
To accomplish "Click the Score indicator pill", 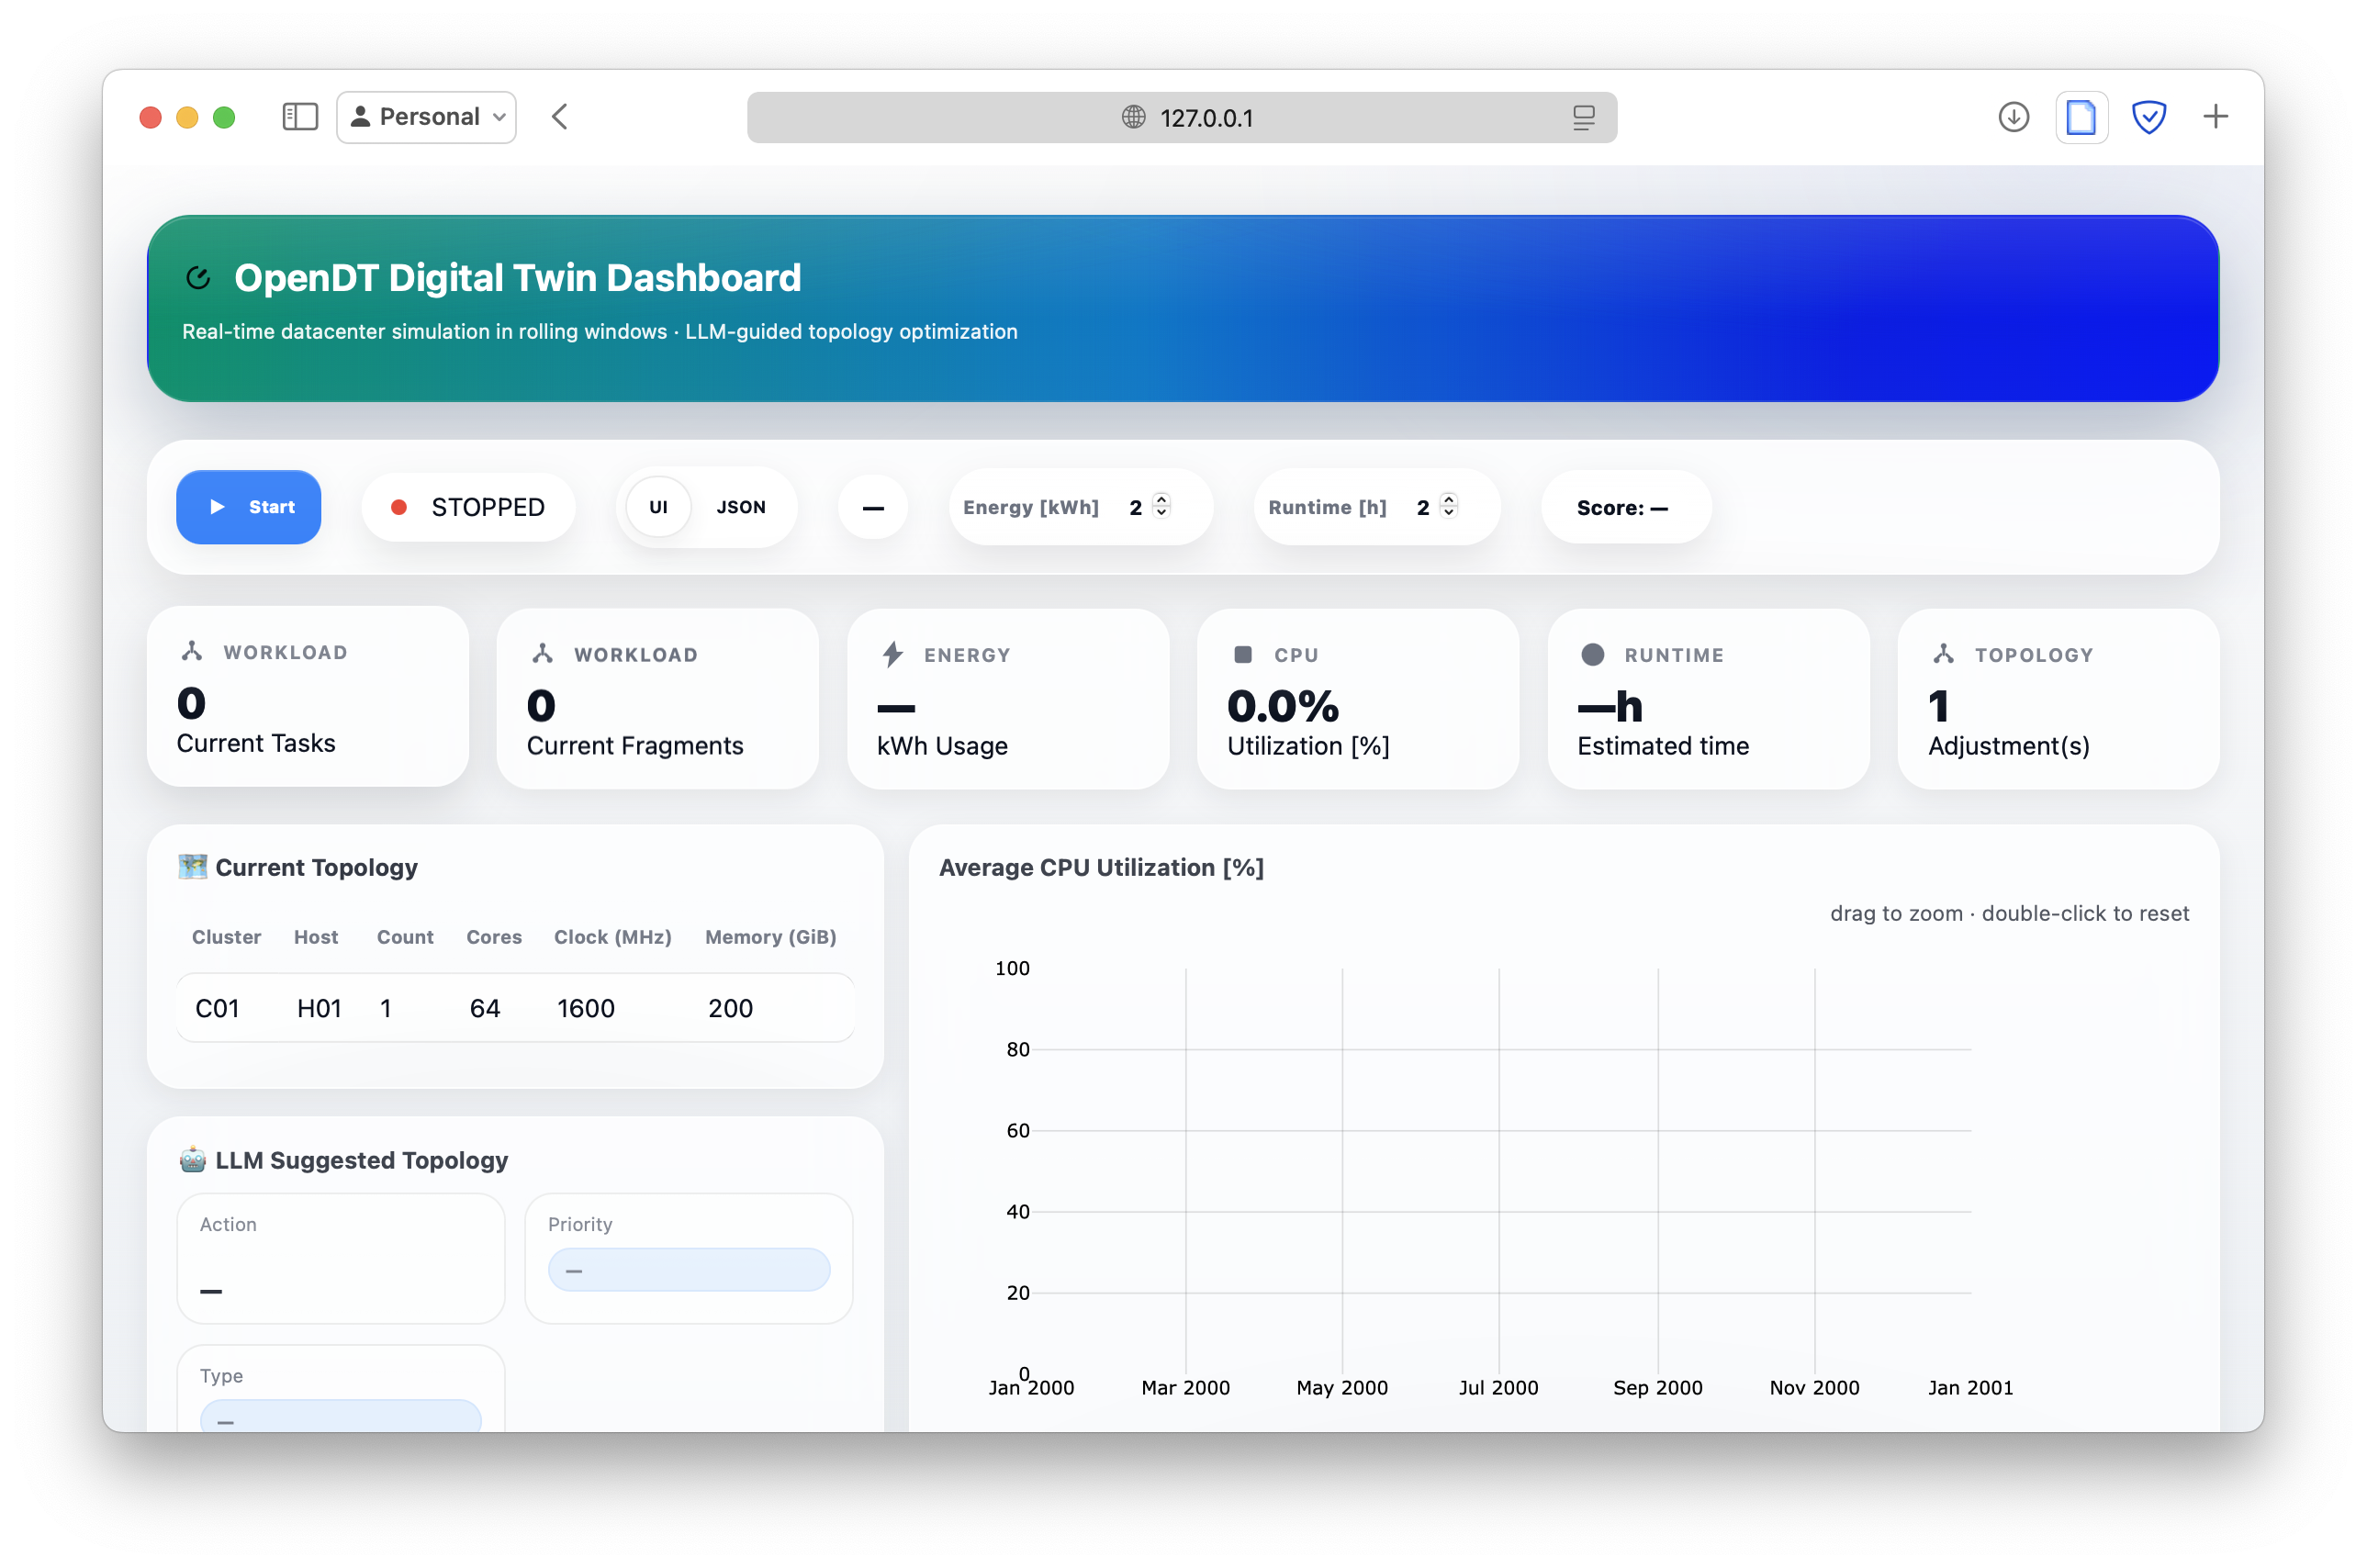I will click(1623, 507).
